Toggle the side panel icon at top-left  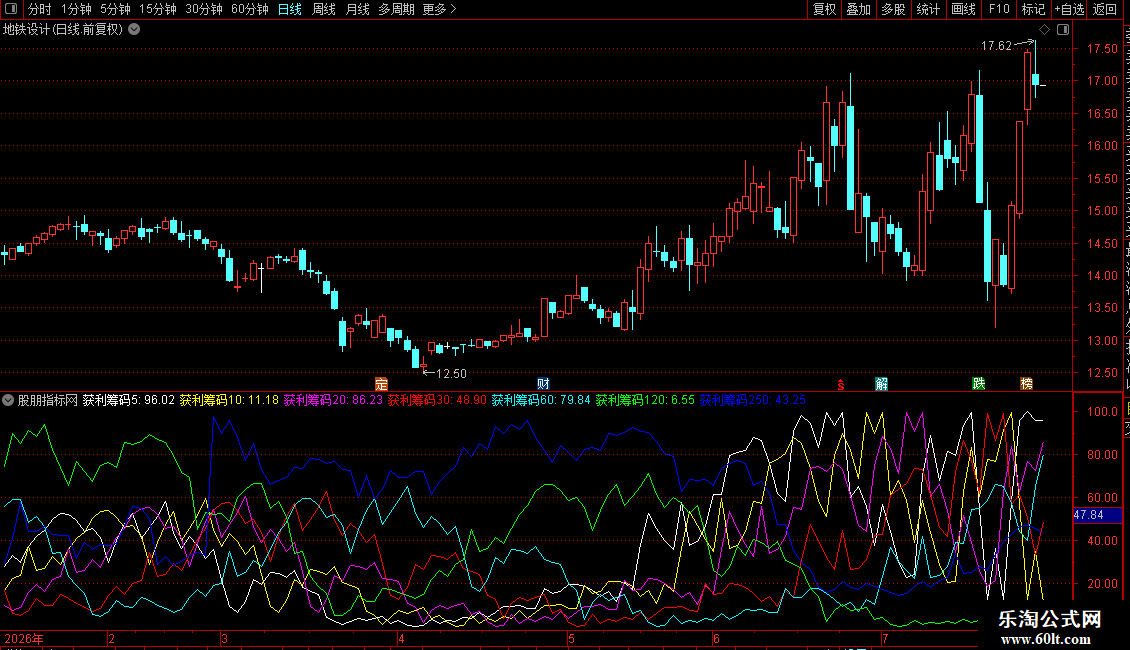(x=10, y=9)
